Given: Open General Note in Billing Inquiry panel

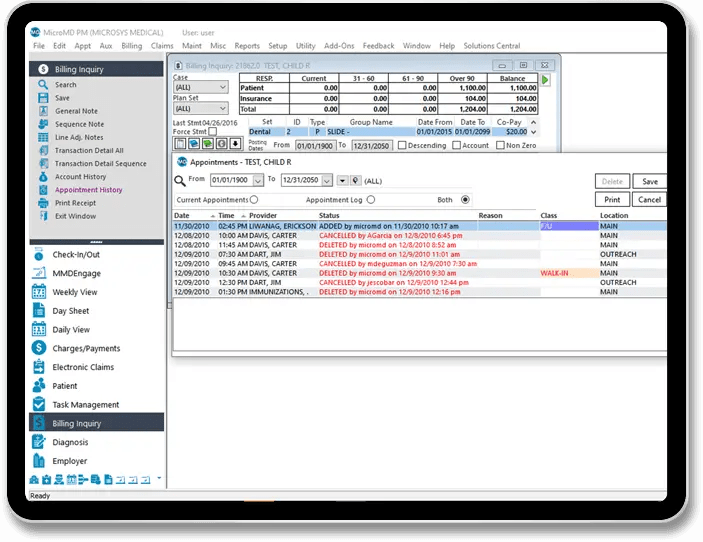Looking at the screenshot, I should coord(76,111).
